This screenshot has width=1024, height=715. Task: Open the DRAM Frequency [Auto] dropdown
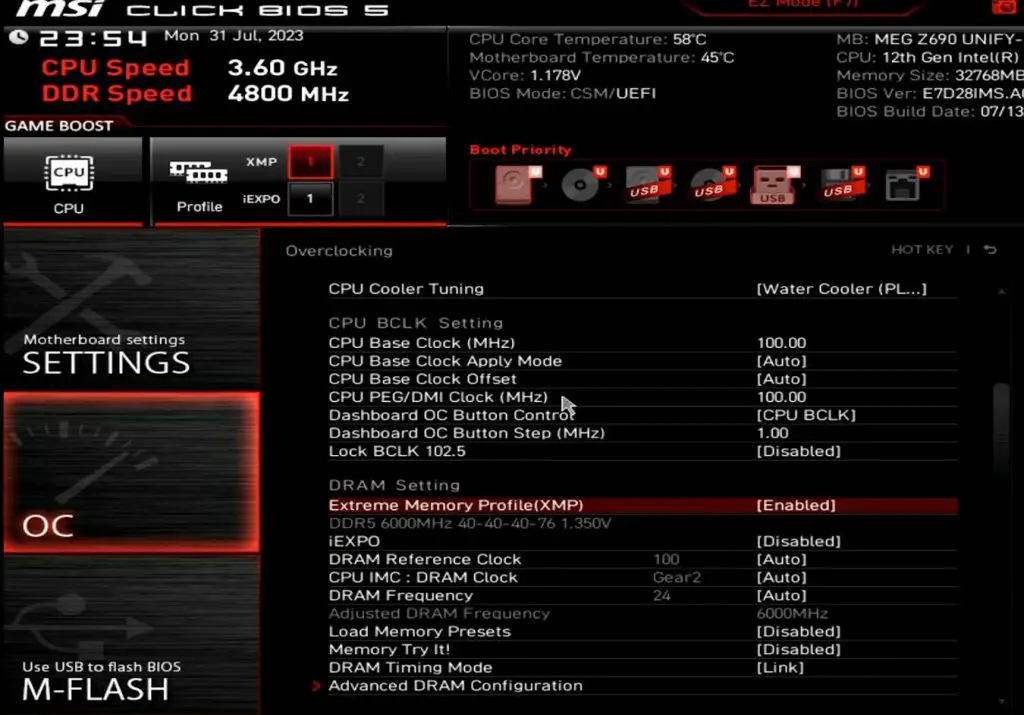[x=781, y=596]
